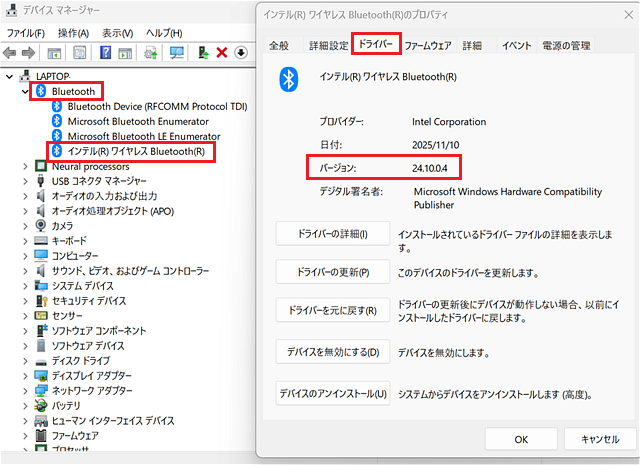Click the キーボード keyboard icon

pyautogui.click(x=41, y=240)
